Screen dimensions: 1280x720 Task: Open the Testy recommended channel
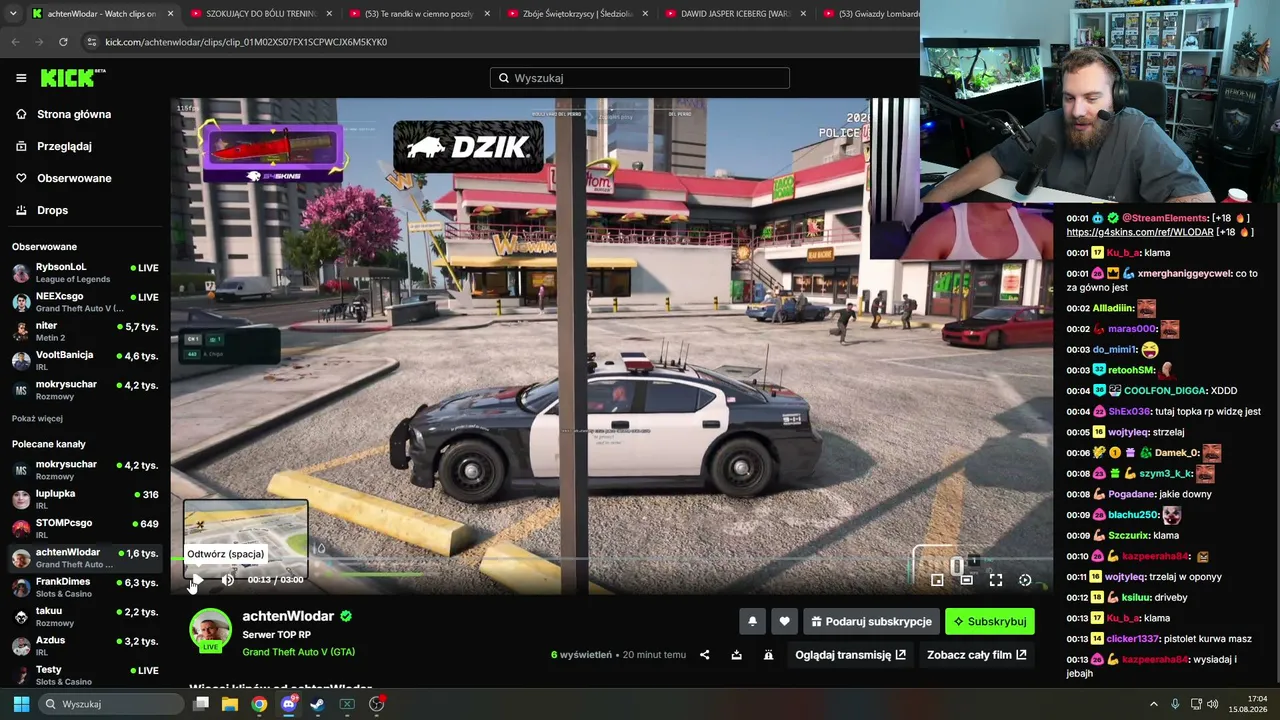[85, 675]
